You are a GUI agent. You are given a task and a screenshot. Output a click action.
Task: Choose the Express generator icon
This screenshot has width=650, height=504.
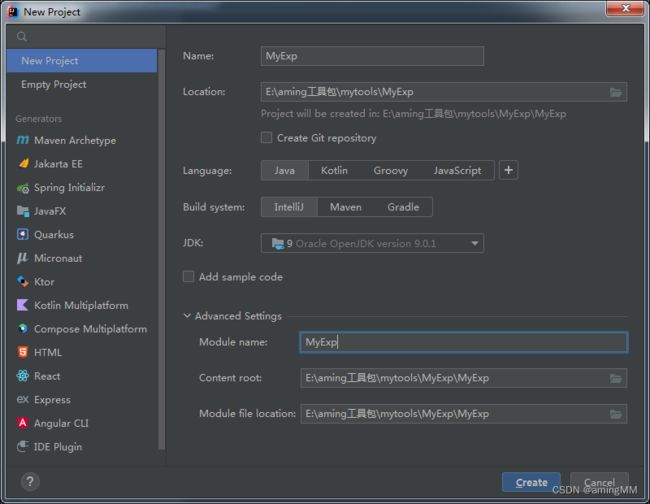click(x=23, y=399)
